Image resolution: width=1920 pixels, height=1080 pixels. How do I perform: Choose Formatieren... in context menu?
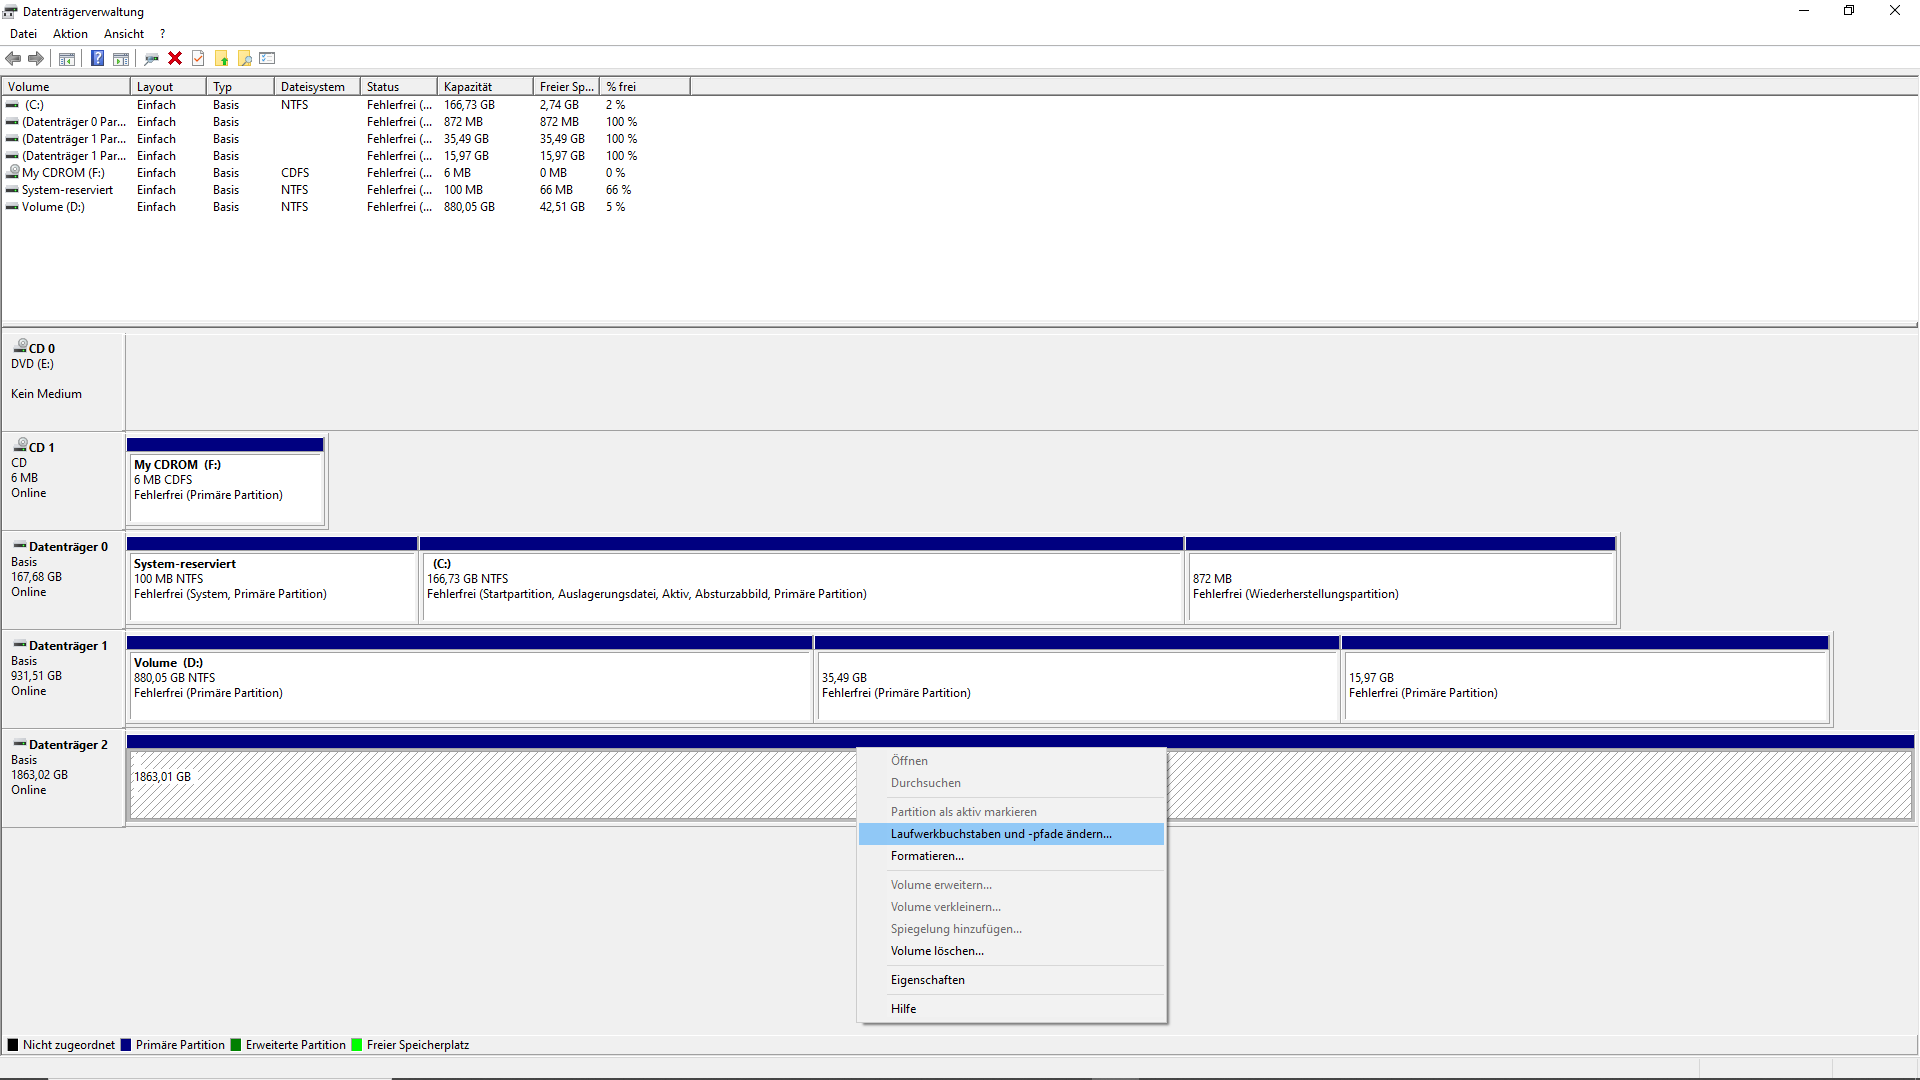tap(1011, 856)
